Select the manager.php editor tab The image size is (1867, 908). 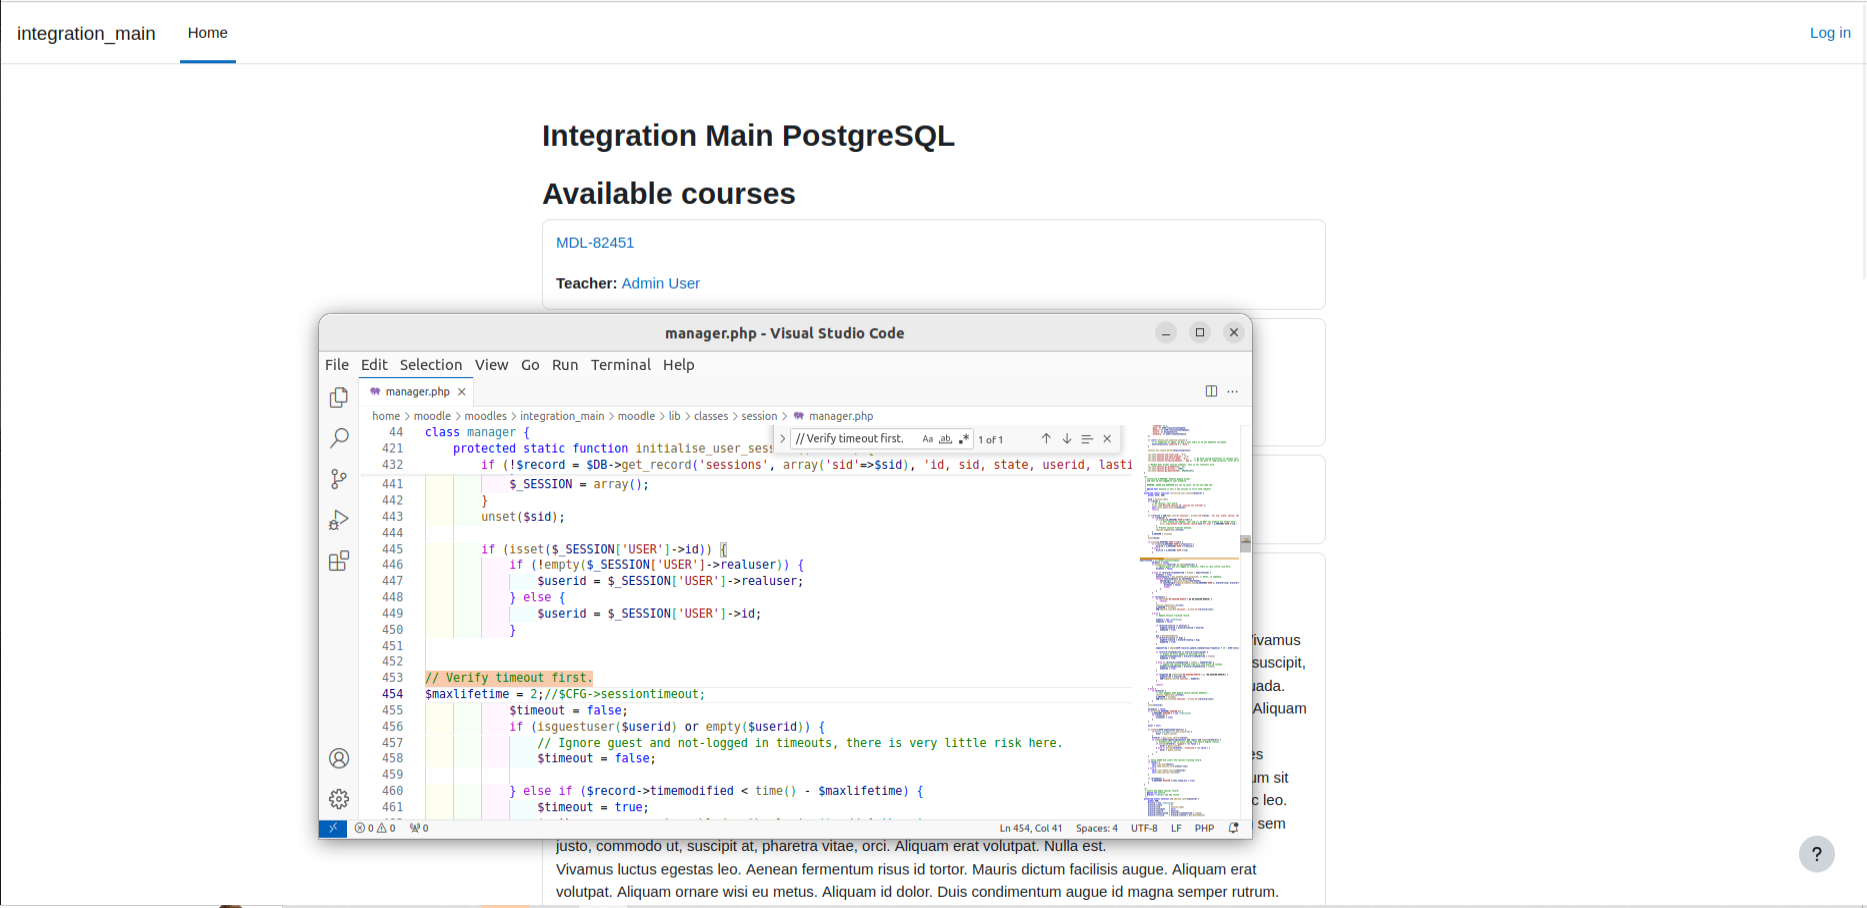coord(417,392)
